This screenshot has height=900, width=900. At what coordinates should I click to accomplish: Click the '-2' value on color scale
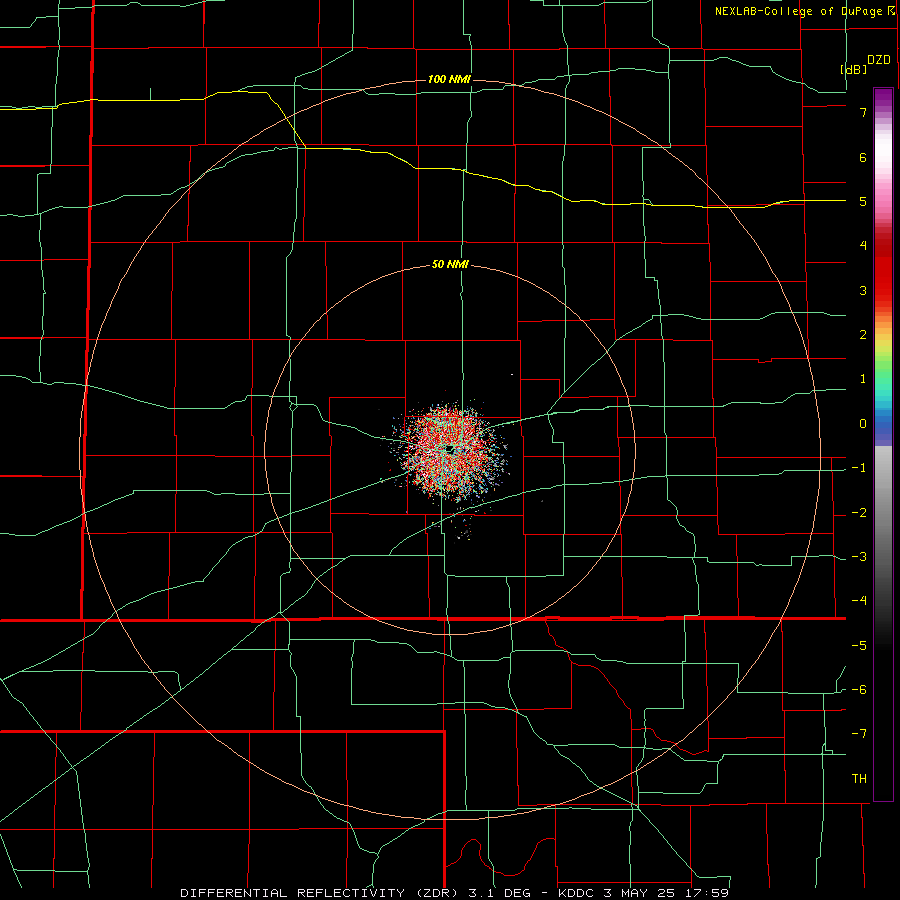859,513
